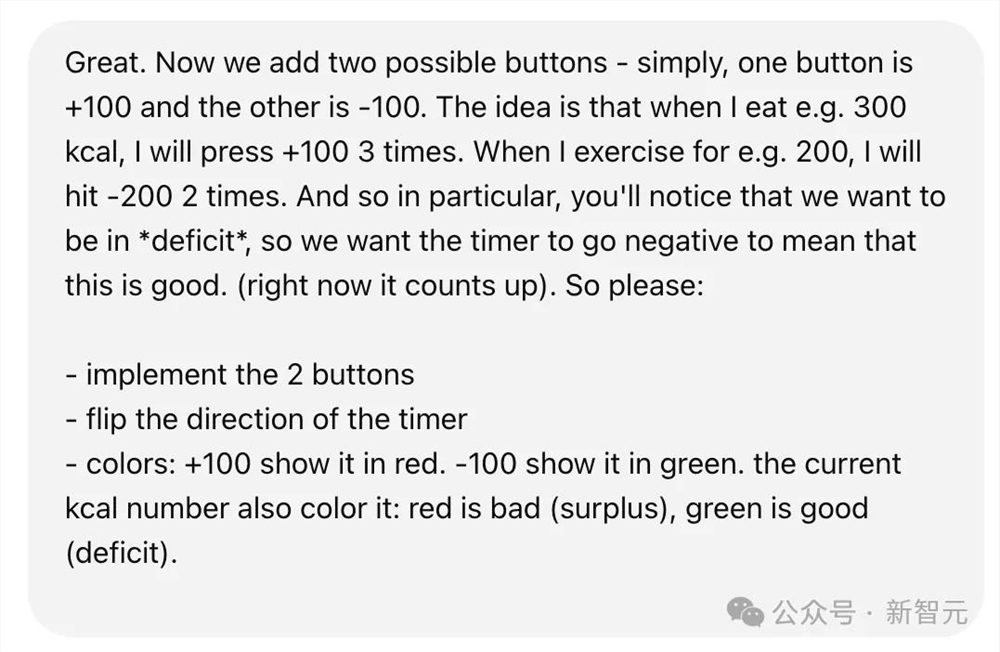Click the blank line between paragraphs in the bubble
Viewport: 1000px width, 652px height.
pos(400,330)
